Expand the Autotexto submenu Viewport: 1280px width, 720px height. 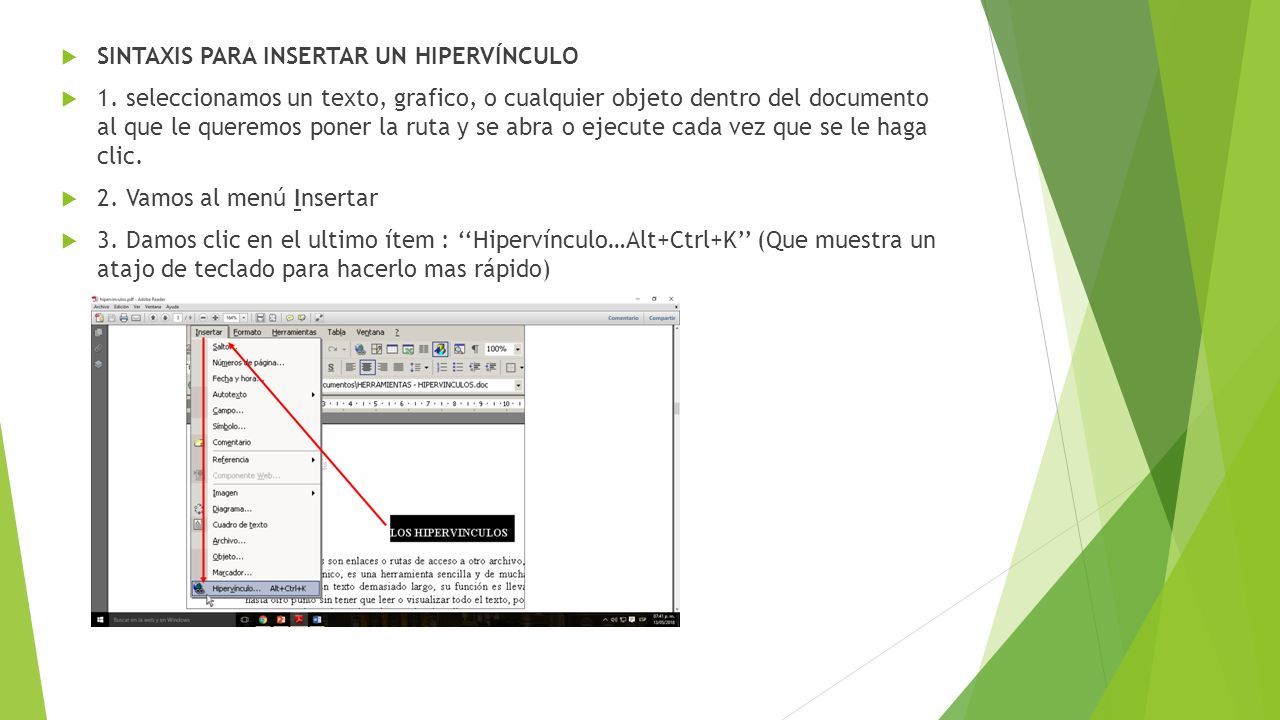click(255, 394)
